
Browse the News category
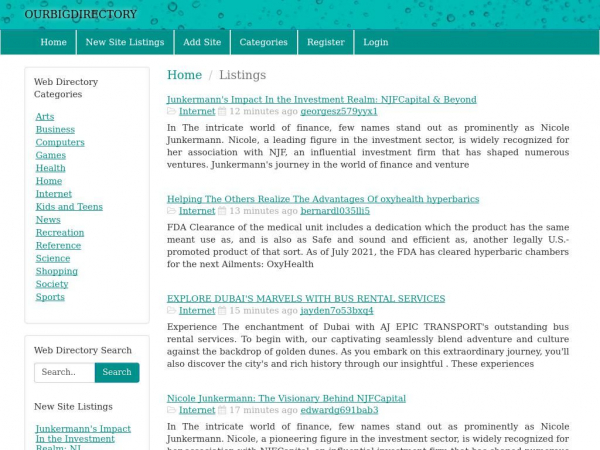[x=48, y=220]
